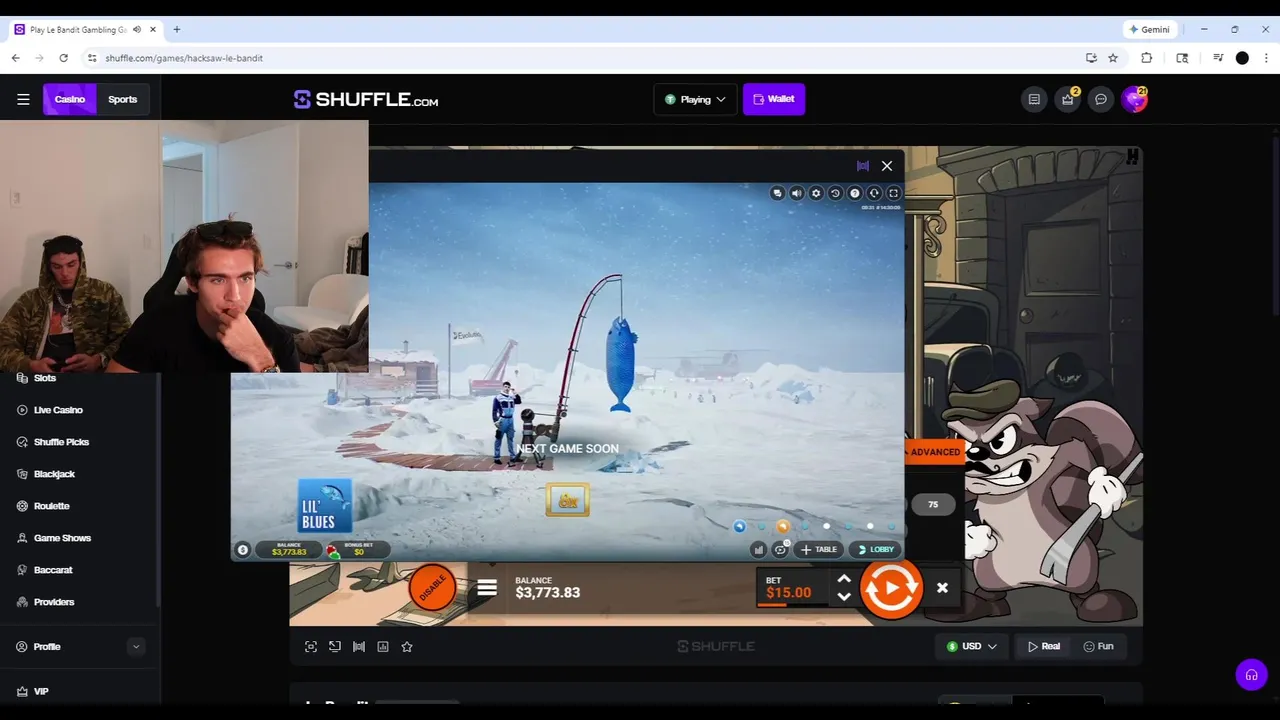Open Gemini in Chrome
This screenshot has height=720, width=1280.
pyautogui.click(x=1148, y=30)
